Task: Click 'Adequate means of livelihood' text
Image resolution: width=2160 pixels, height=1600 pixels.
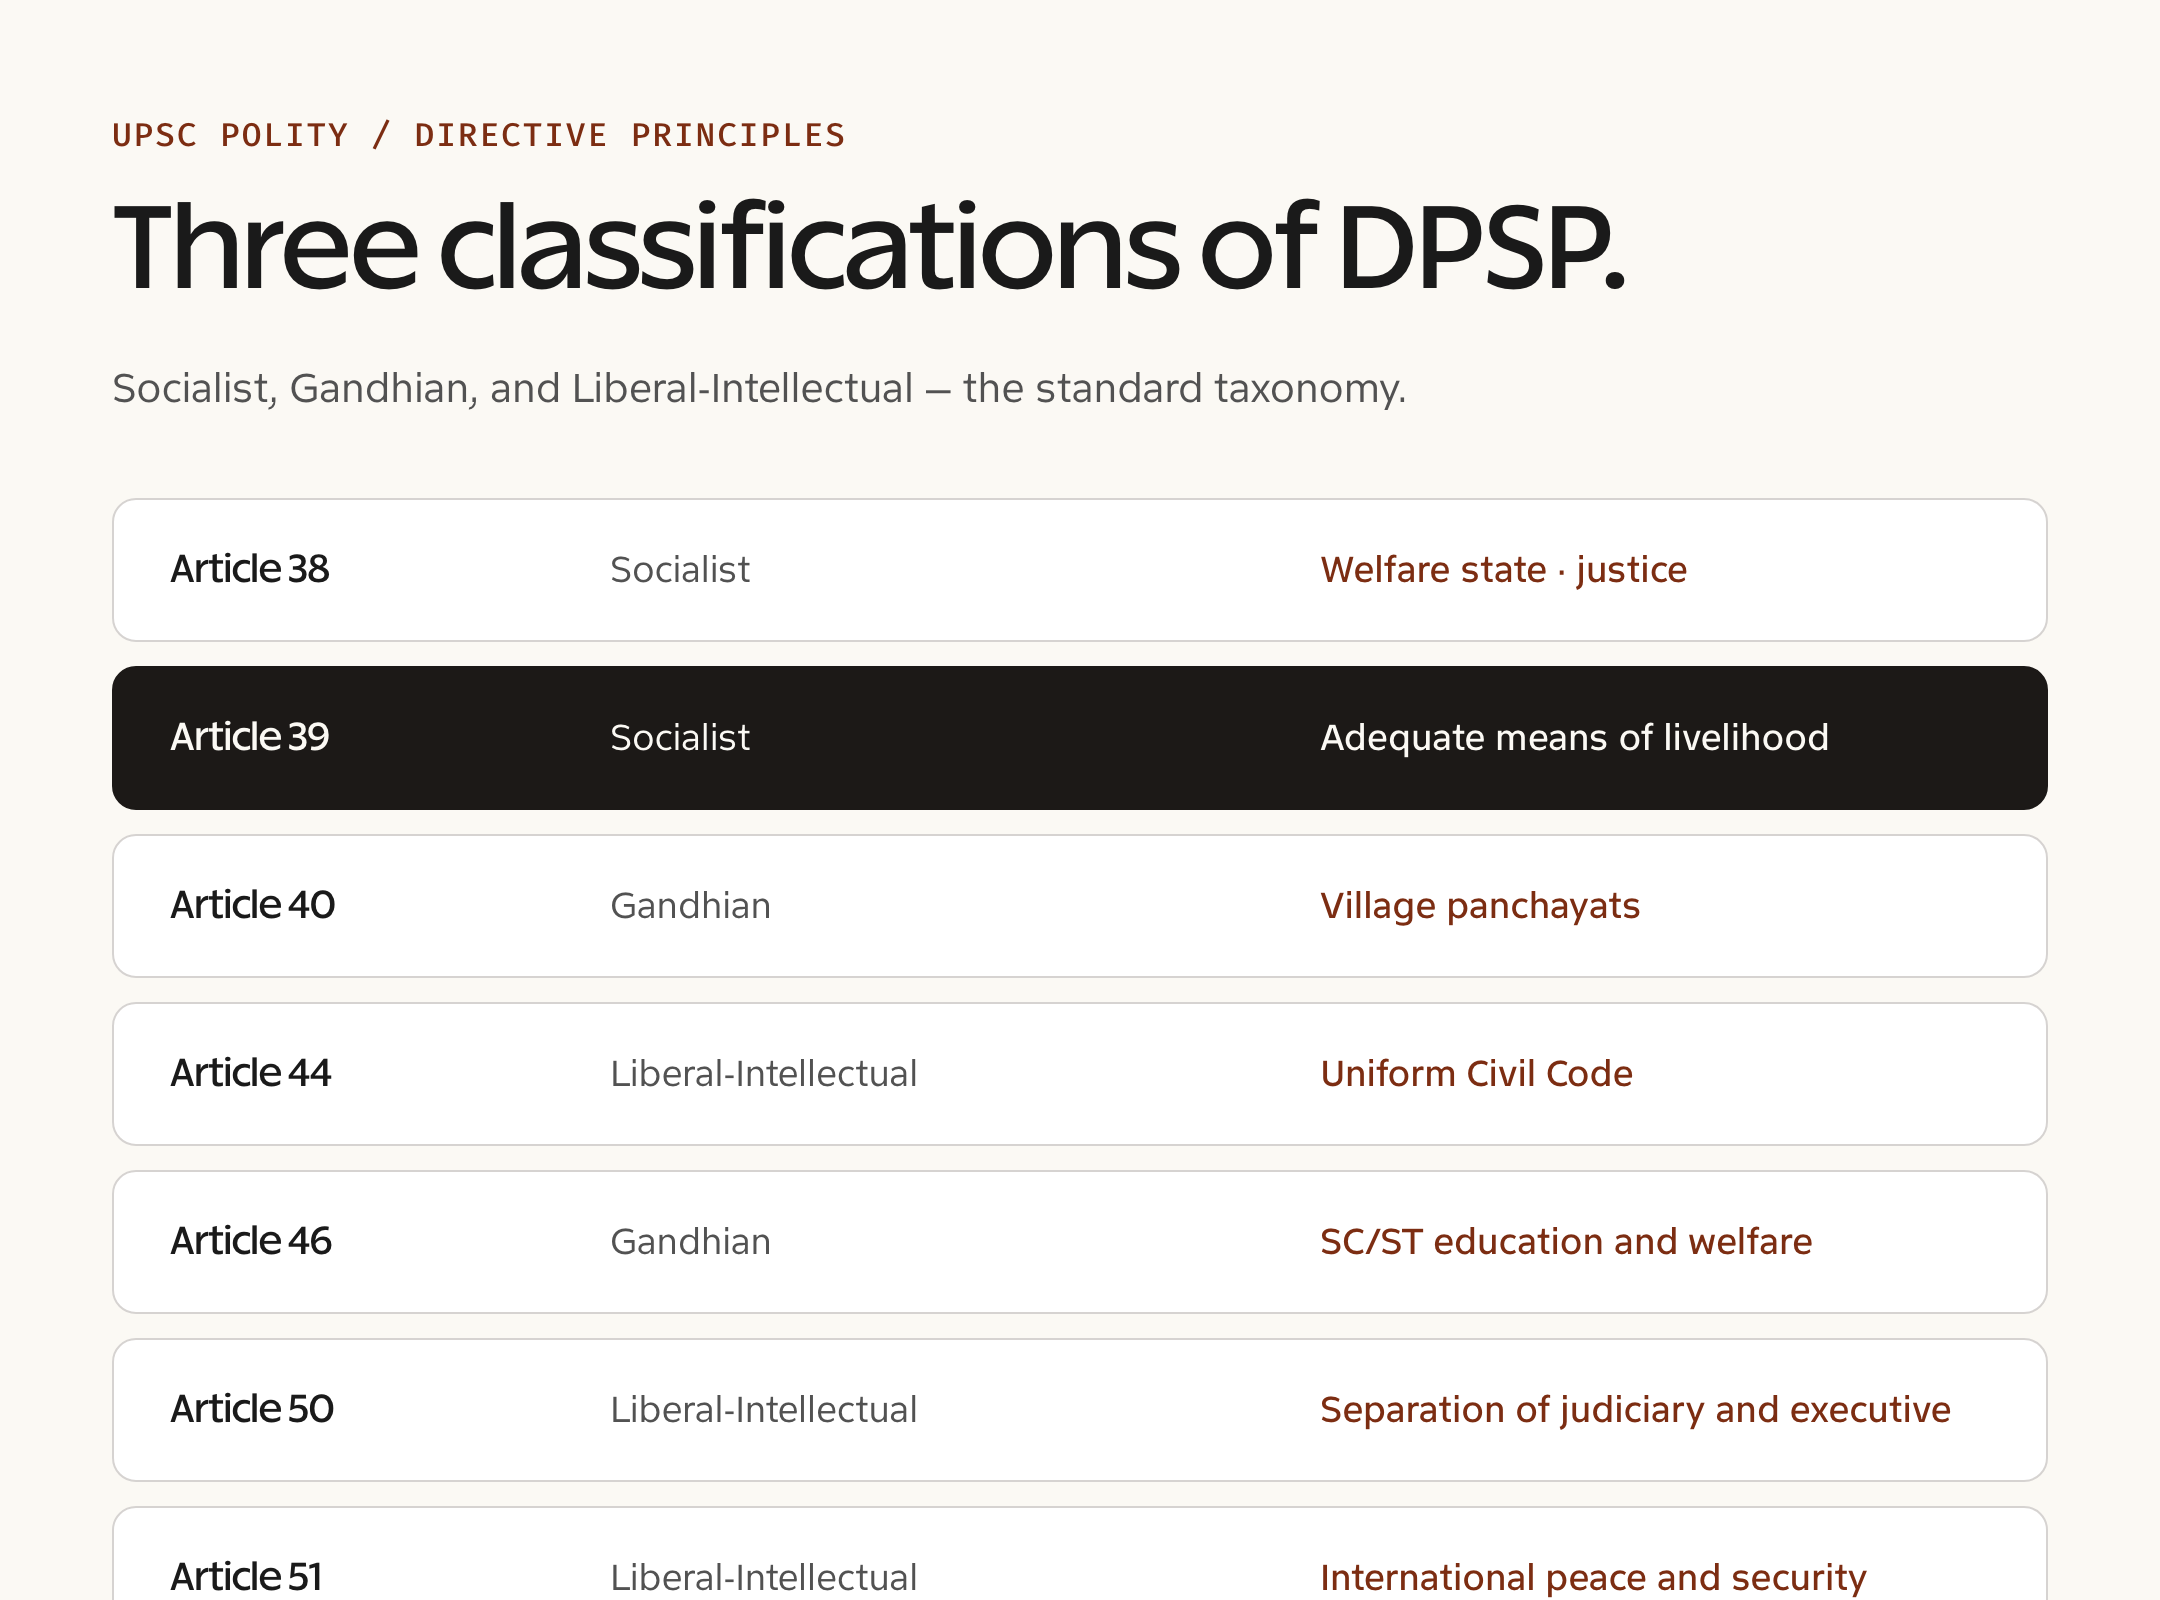Action: click(x=1574, y=738)
